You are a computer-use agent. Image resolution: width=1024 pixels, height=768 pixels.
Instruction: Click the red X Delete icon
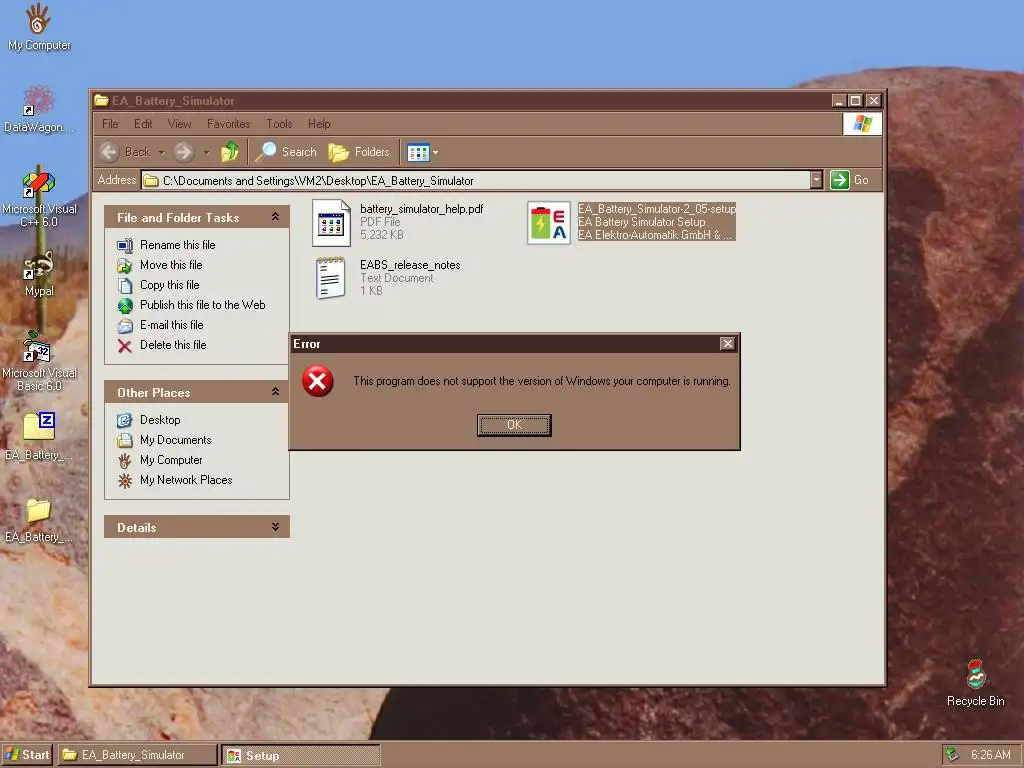pyautogui.click(x=125, y=345)
